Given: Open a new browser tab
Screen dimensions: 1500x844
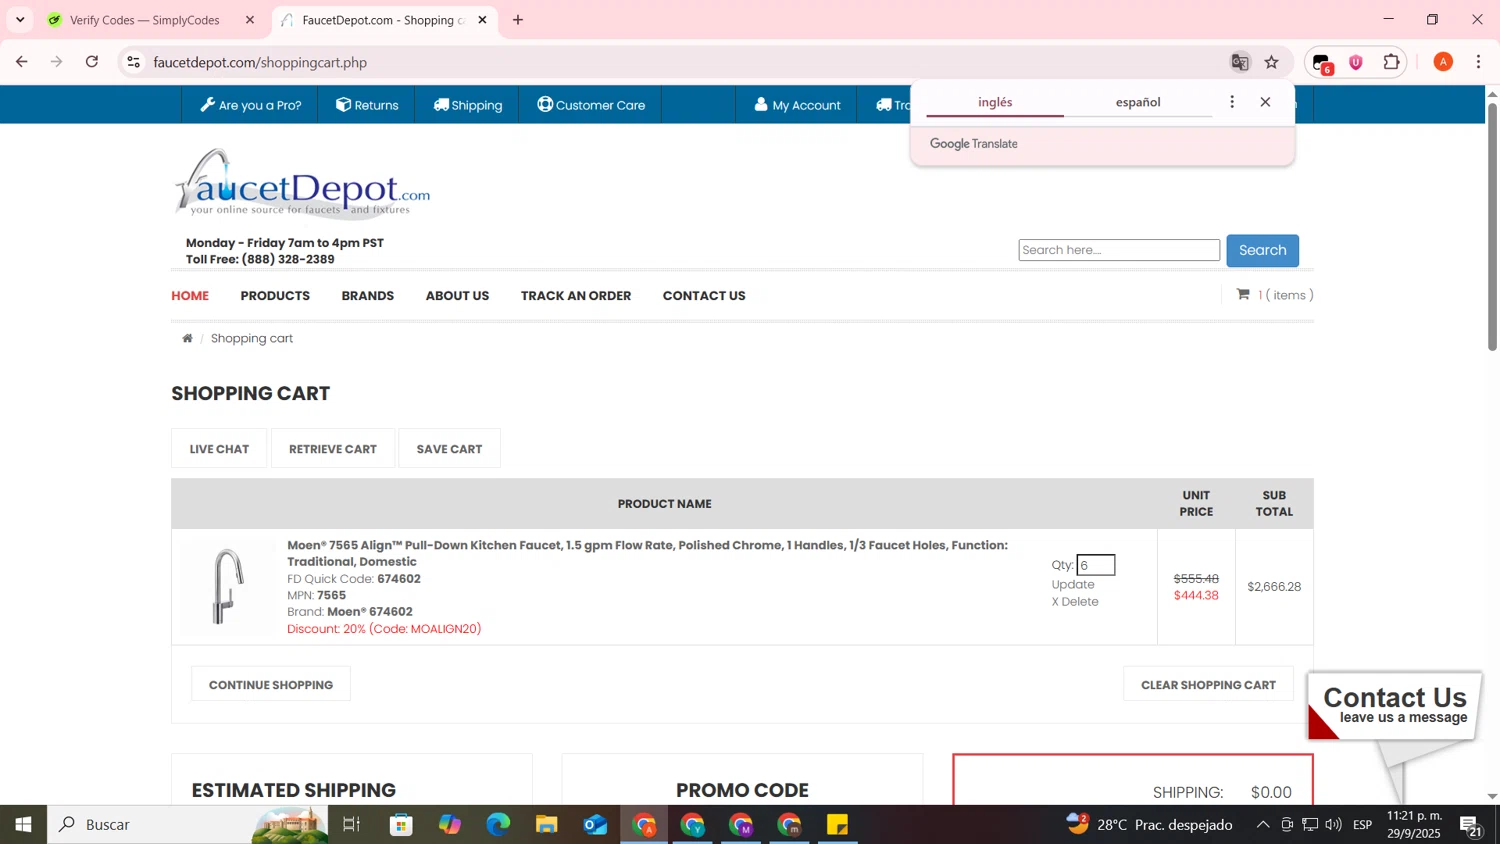Looking at the screenshot, I should 518,20.
